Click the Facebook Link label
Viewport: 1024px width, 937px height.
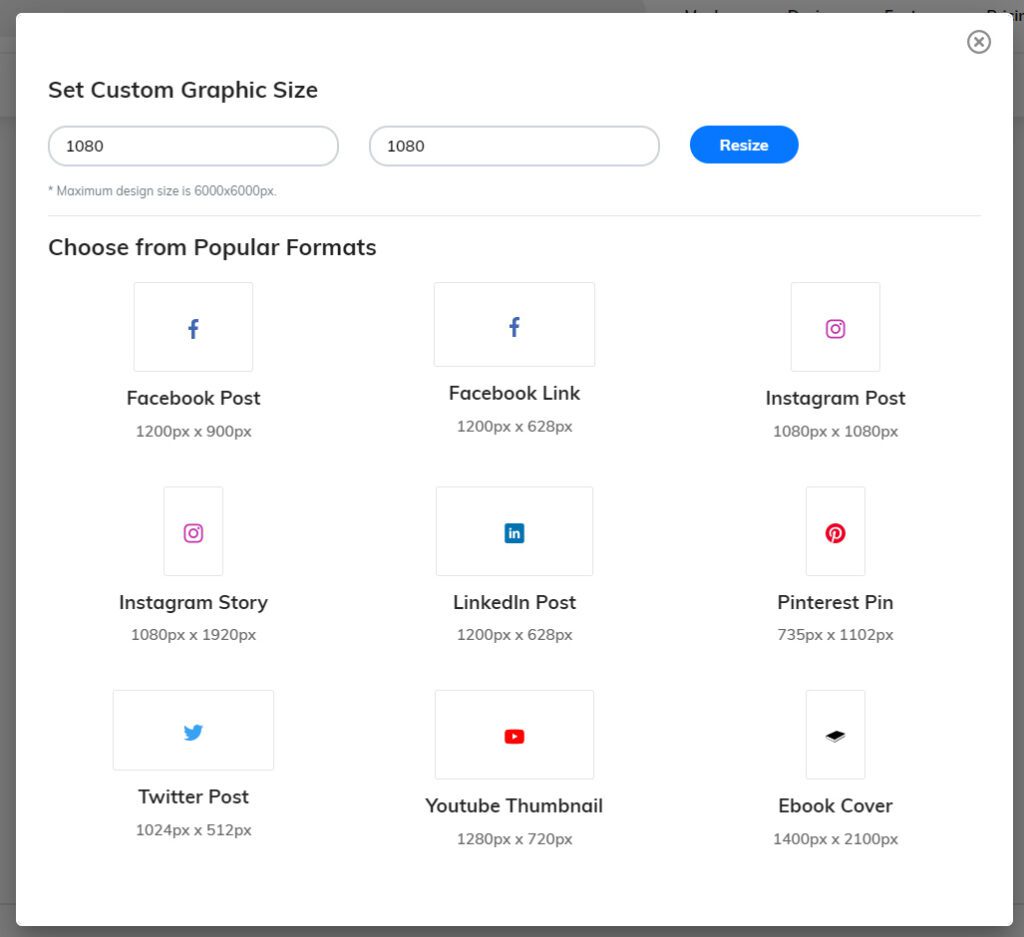coord(515,393)
